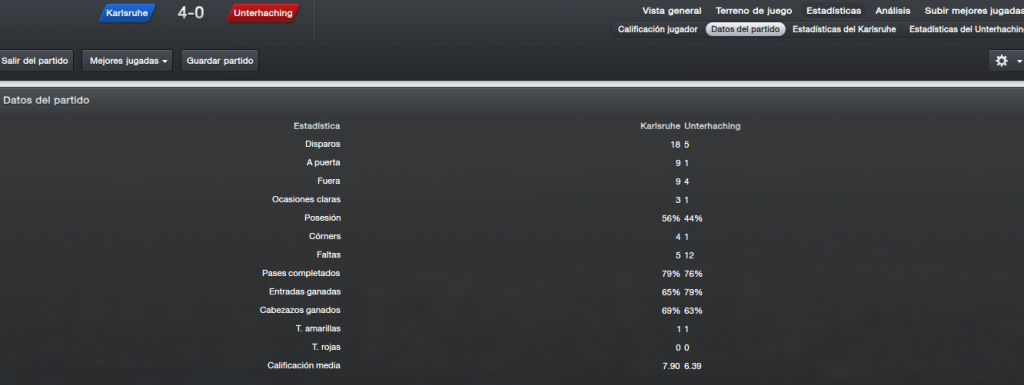This screenshot has width=1024, height=385.
Task: Click Salir del partido button
Action: [35, 61]
